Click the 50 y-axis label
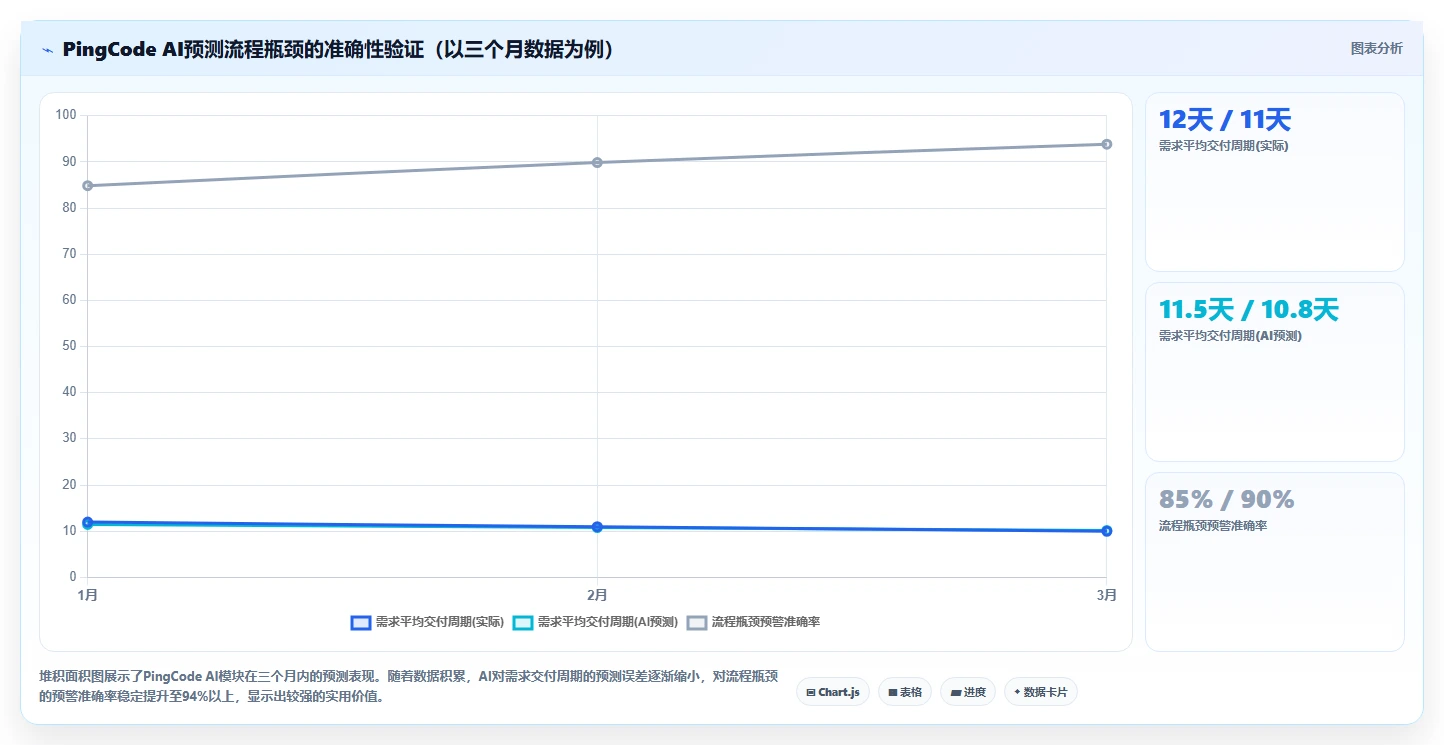The image size is (1444, 745). coord(69,346)
